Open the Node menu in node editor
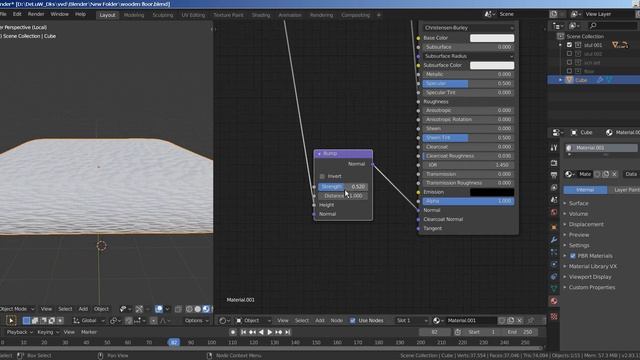This screenshot has width=640, height=360. coord(337,320)
